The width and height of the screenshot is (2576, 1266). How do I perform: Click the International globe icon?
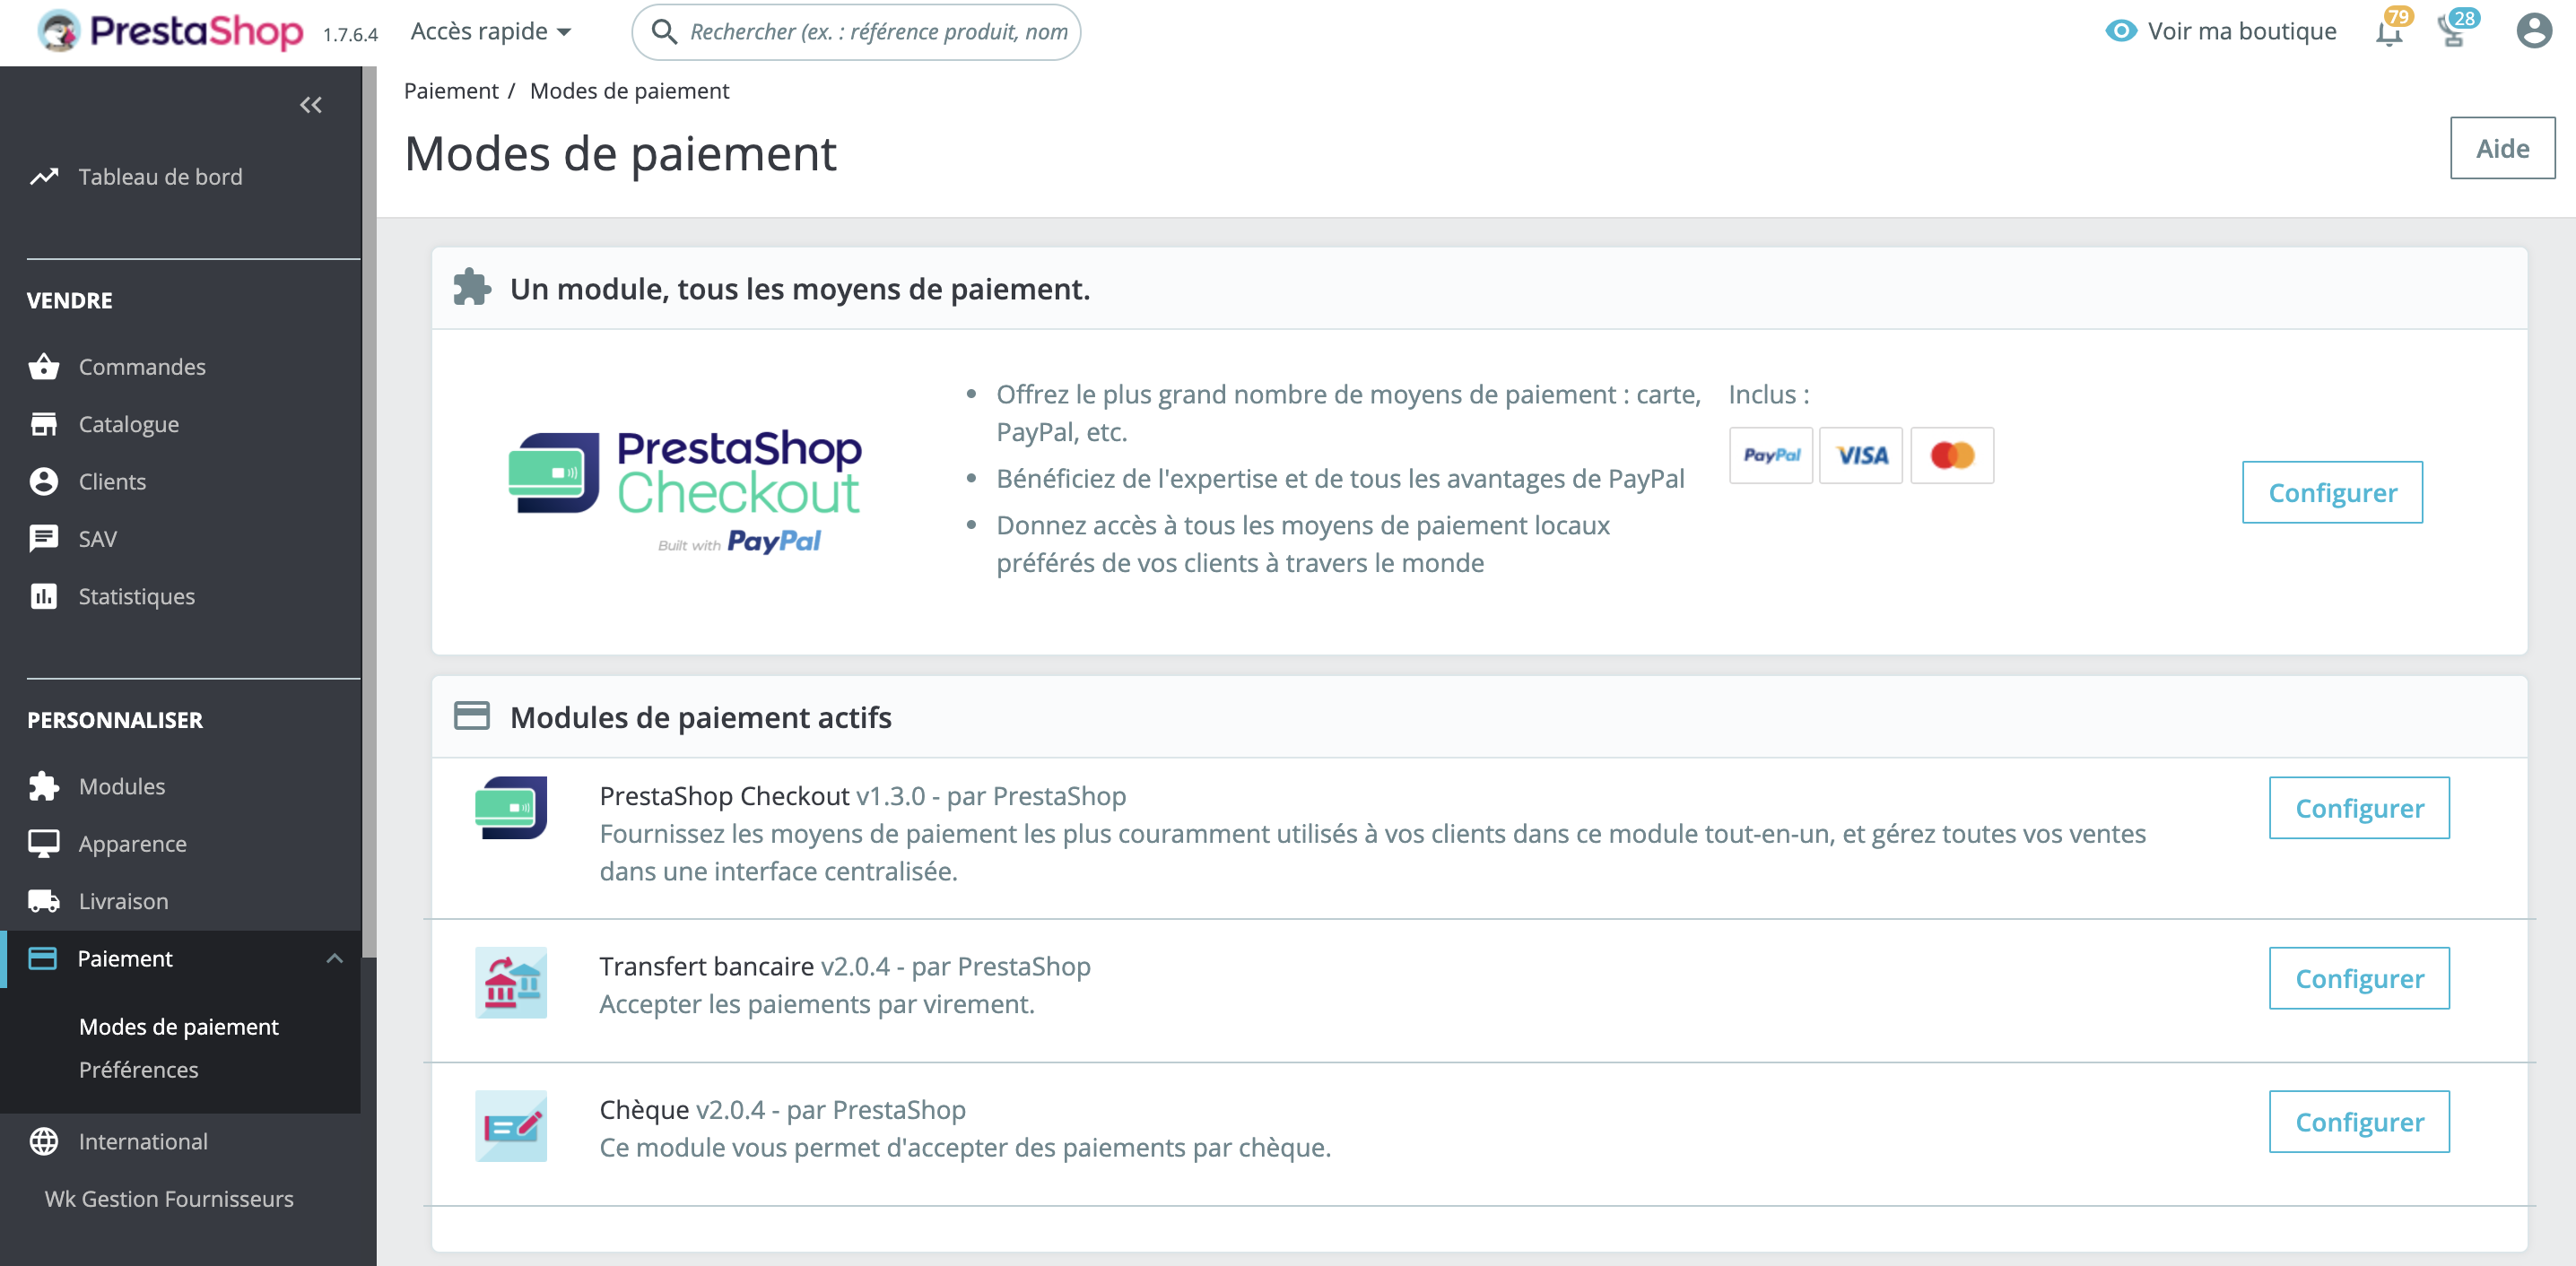[x=44, y=1141]
